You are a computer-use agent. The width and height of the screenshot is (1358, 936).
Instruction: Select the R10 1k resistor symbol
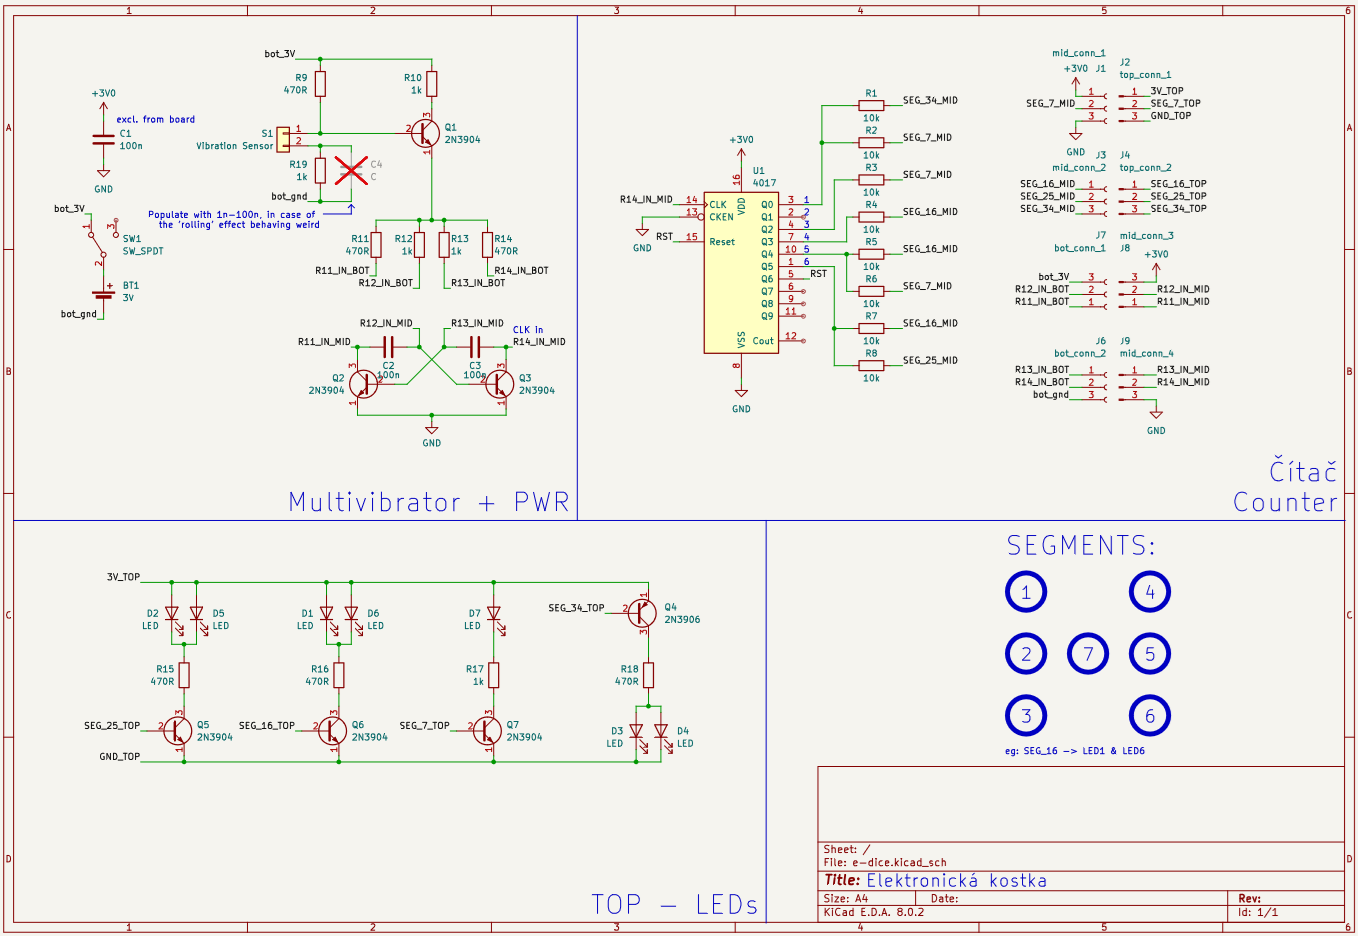431,84
